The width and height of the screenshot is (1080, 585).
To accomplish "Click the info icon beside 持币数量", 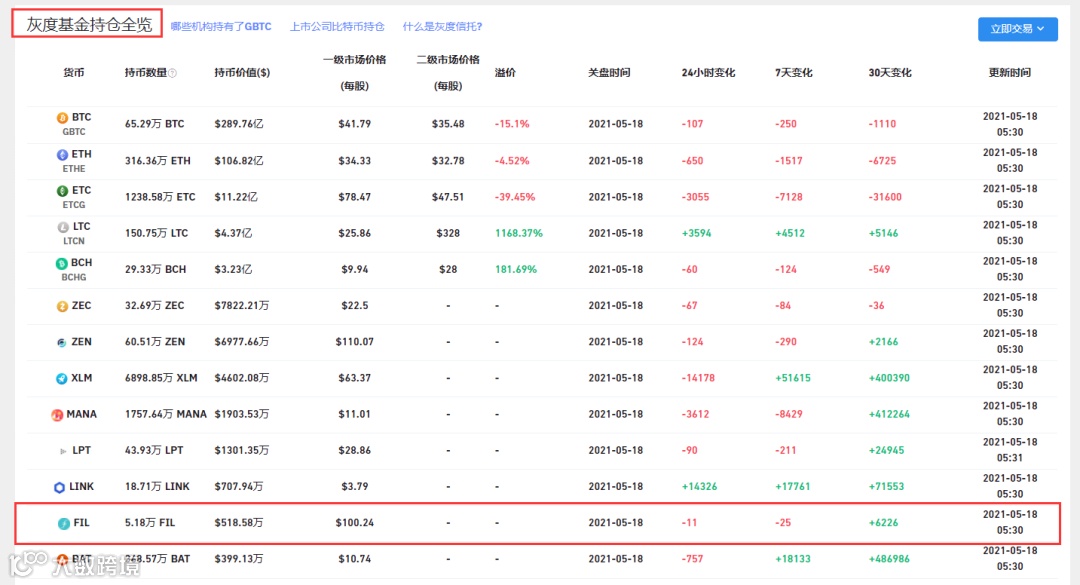I will click(172, 73).
